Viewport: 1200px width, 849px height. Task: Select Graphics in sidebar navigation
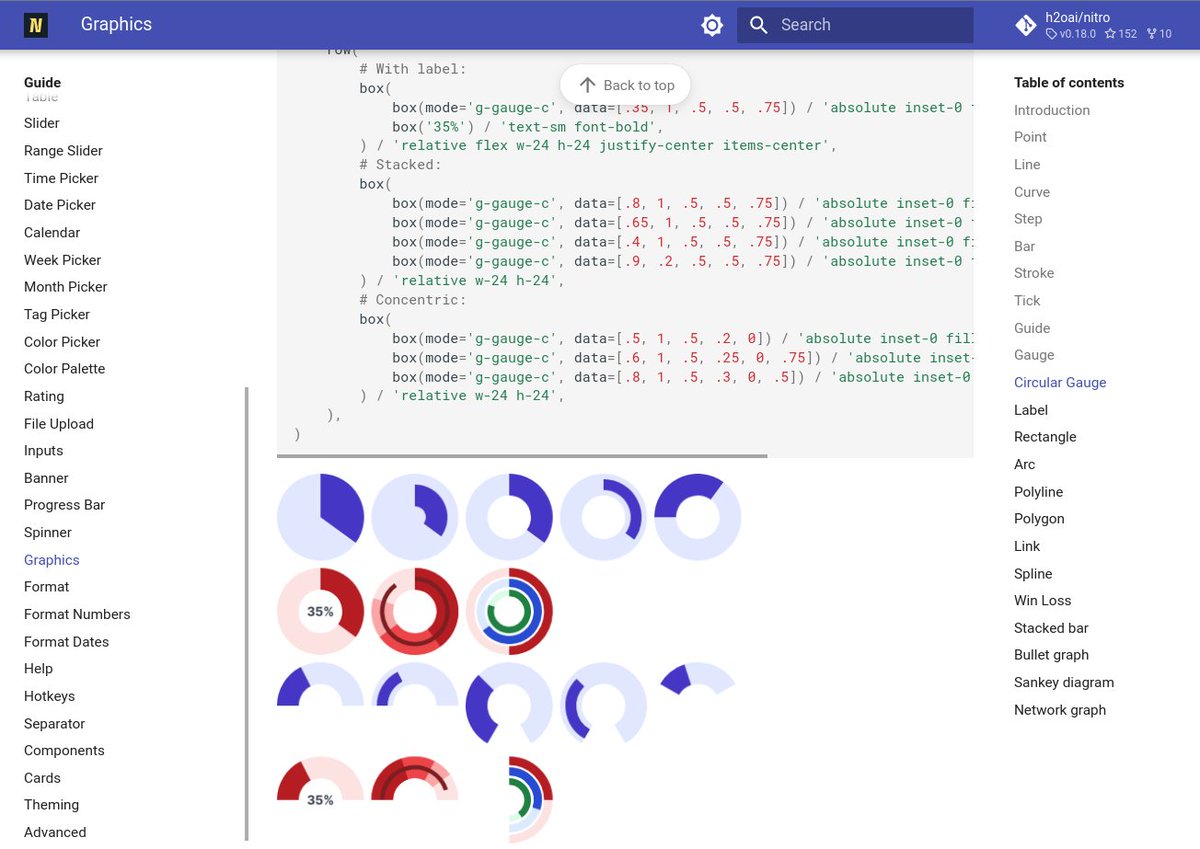click(x=52, y=560)
